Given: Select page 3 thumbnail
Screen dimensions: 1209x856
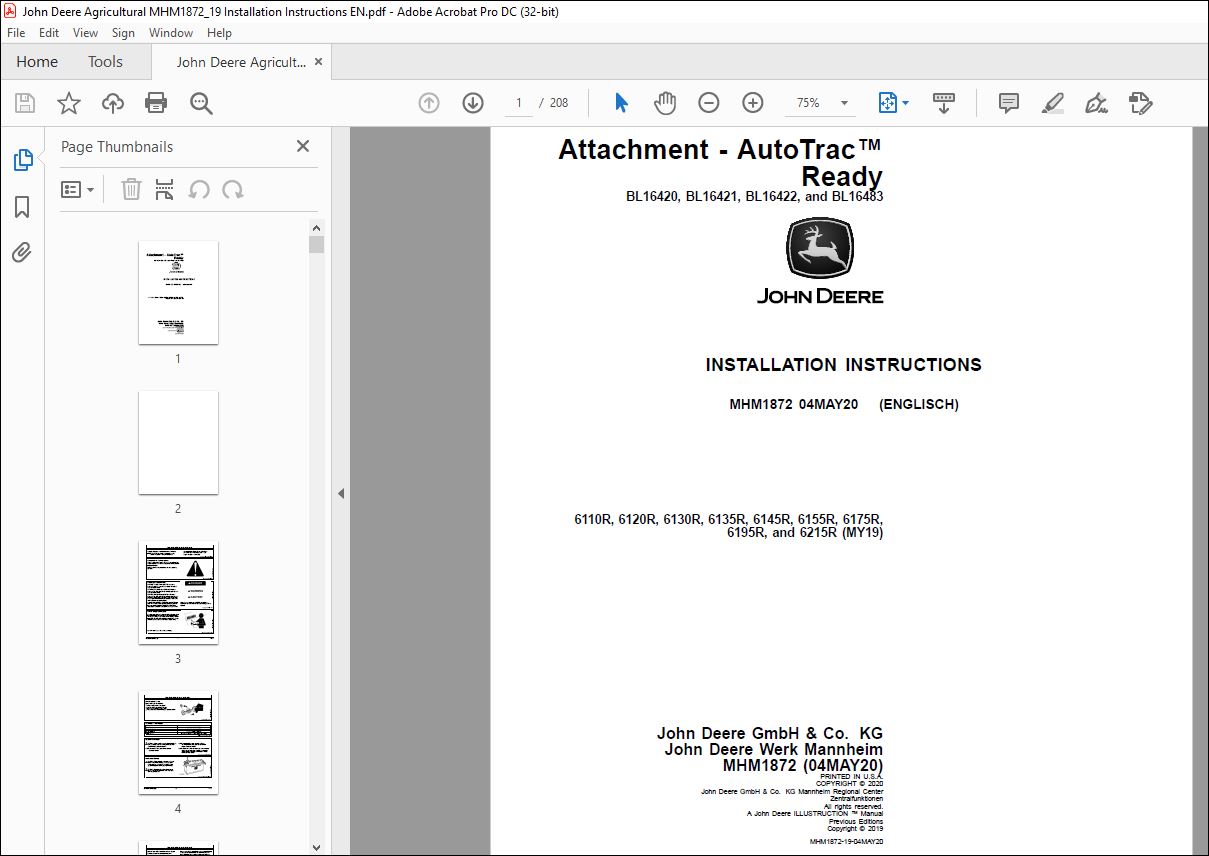Looking at the screenshot, I should coord(178,592).
